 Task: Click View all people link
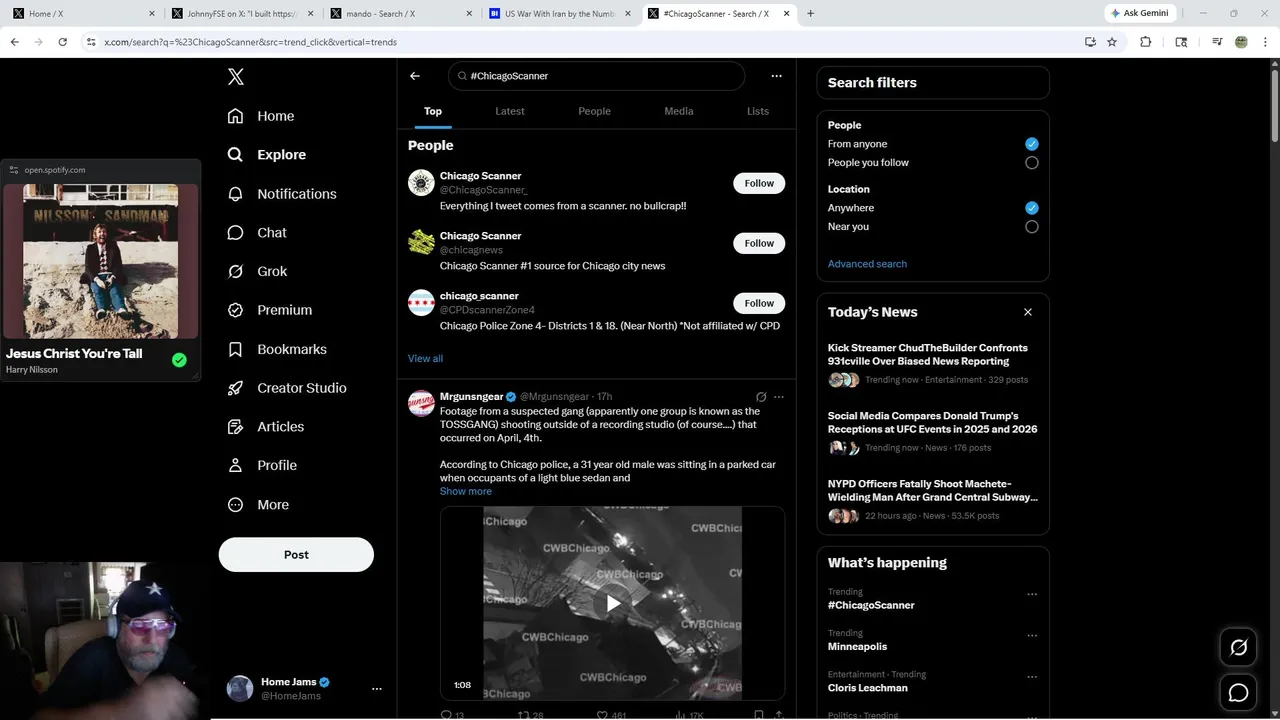[425, 358]
